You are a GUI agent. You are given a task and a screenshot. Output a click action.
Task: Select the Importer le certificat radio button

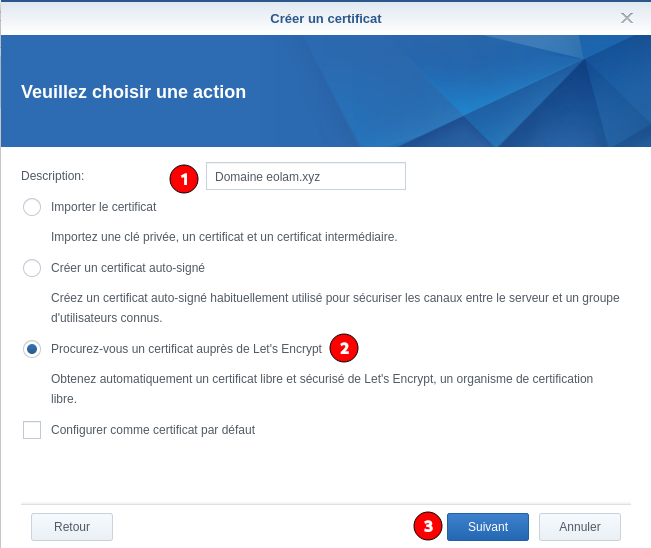32,207
